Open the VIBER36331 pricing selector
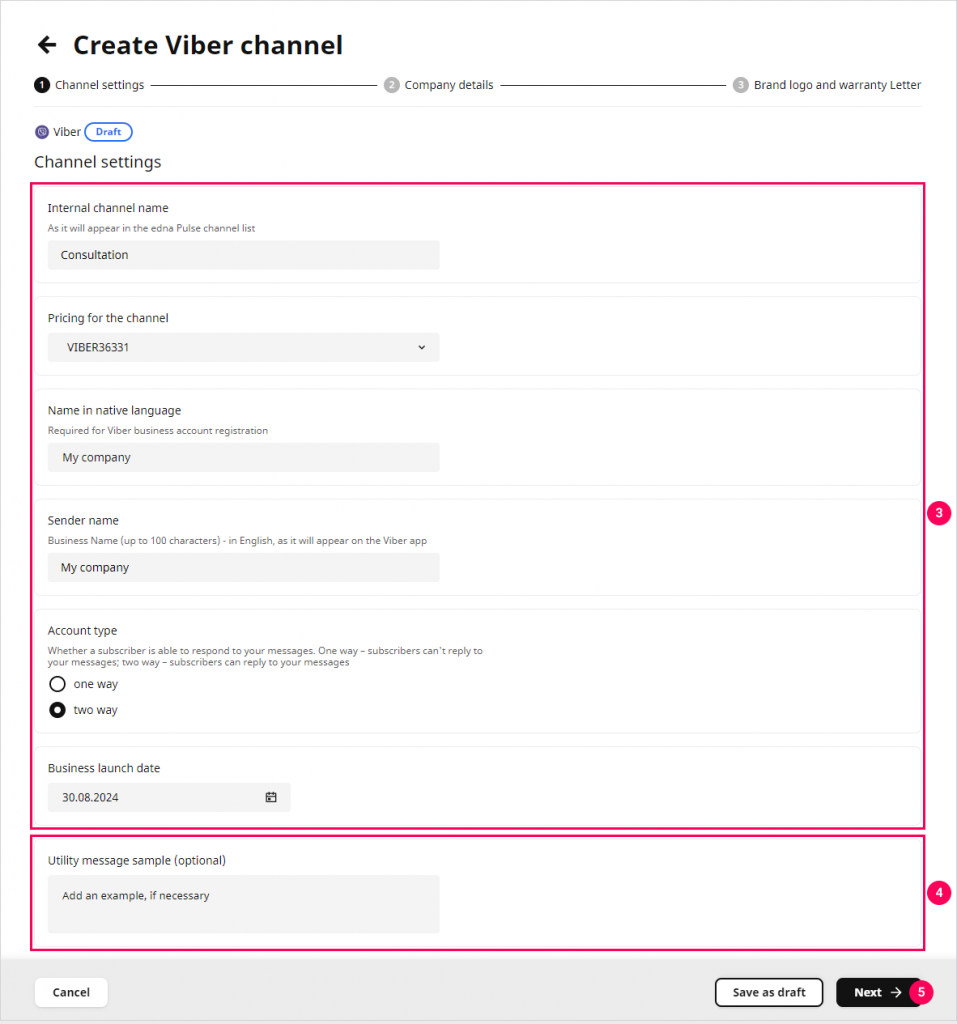Image resolution: width=957 pixels, height=1024 pixels. pos(243,347)
